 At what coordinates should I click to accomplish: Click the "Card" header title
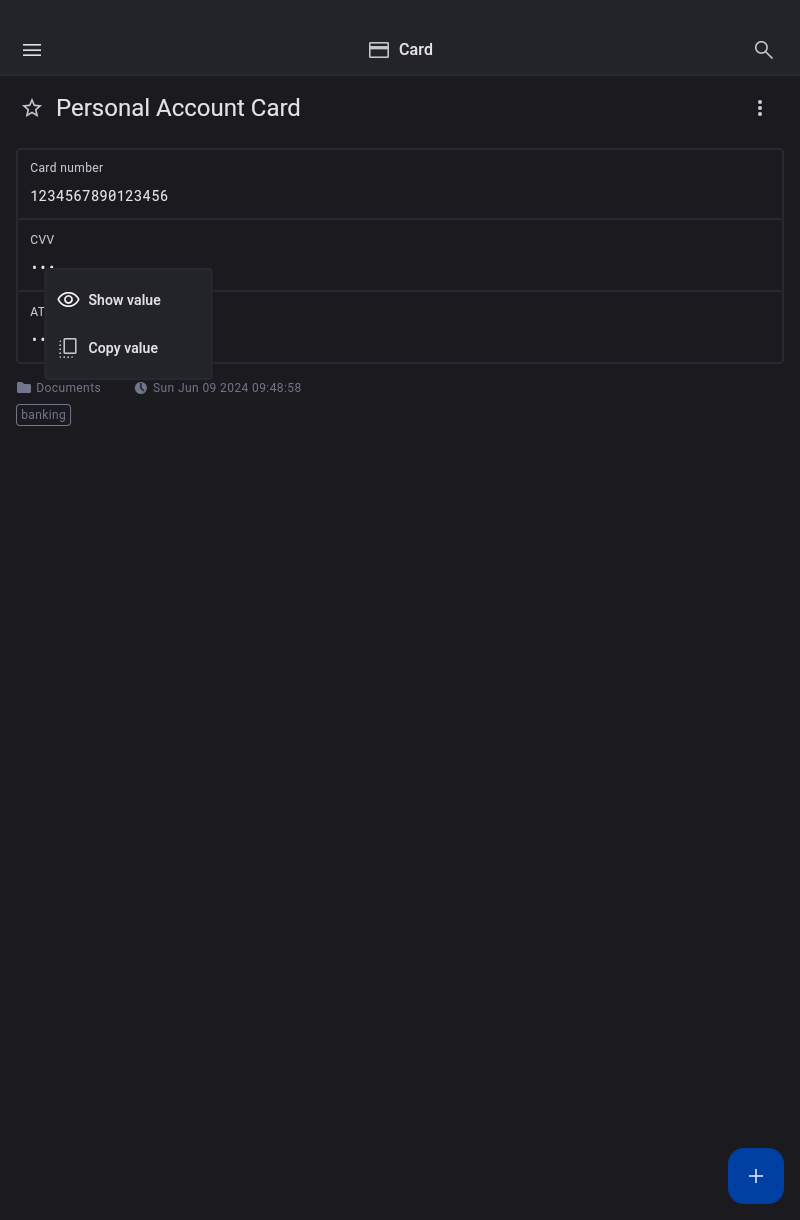416,50
